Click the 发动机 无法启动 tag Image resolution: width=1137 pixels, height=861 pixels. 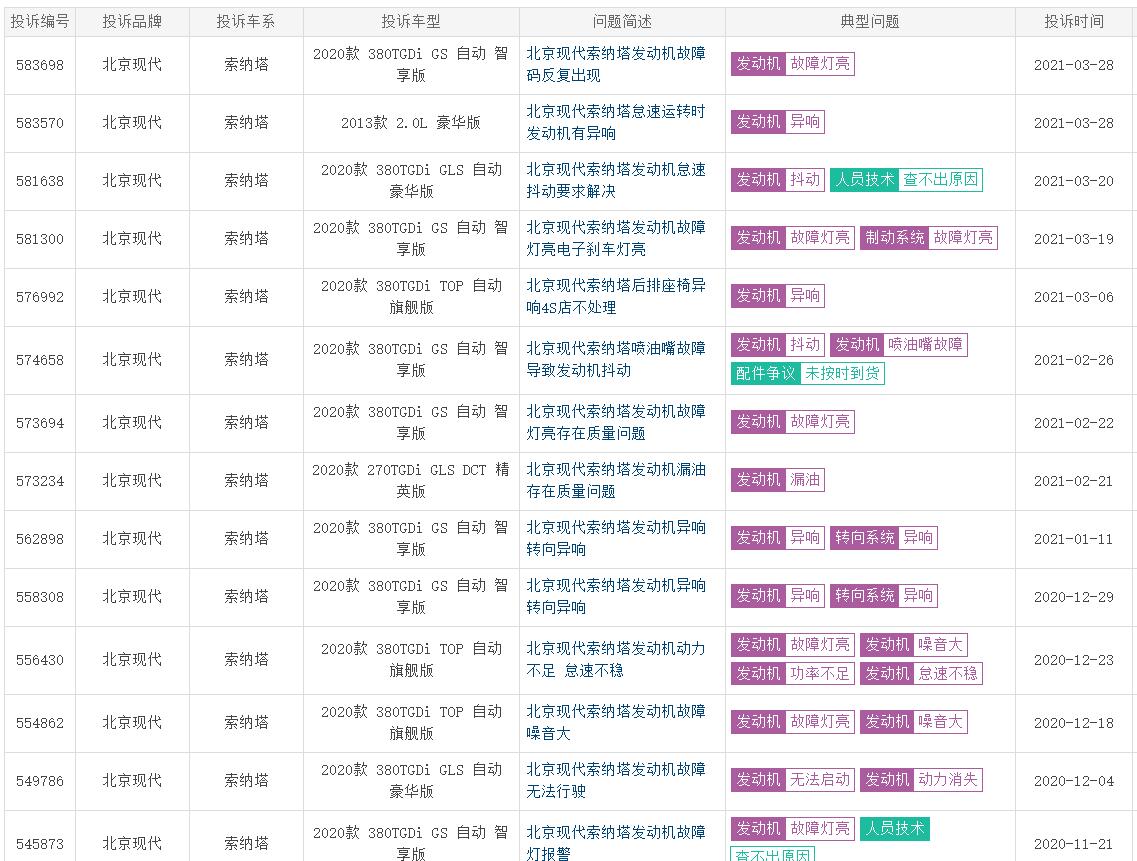(x=792, y=780)
